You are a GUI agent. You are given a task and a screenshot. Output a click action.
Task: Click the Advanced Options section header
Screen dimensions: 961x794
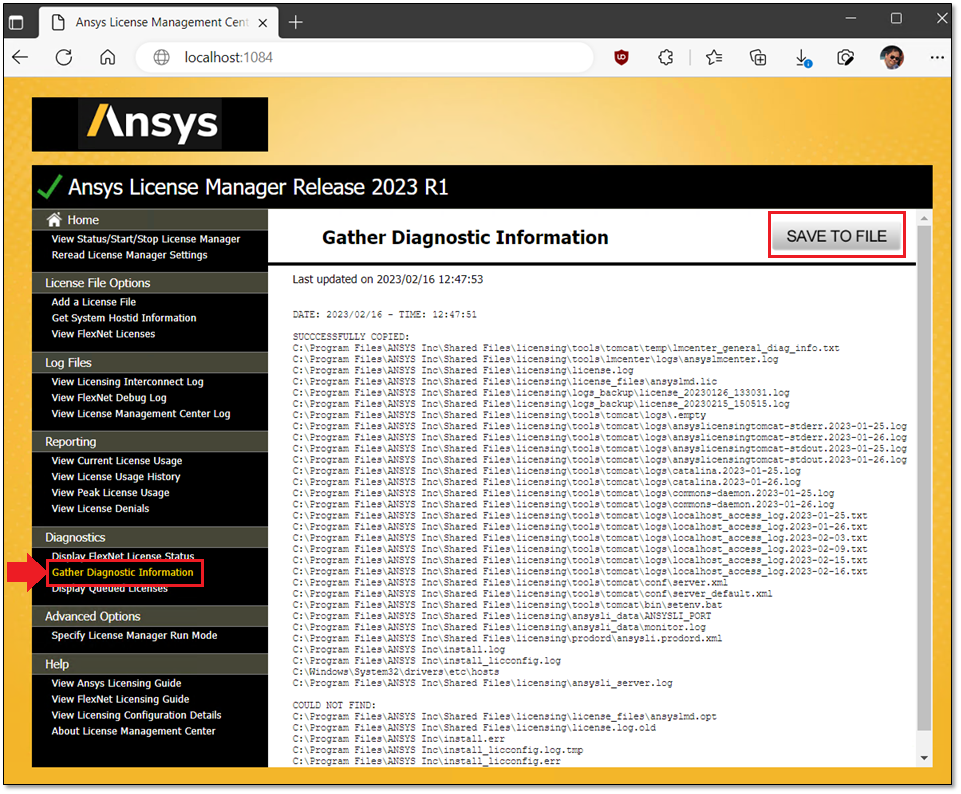coord(93,616)
